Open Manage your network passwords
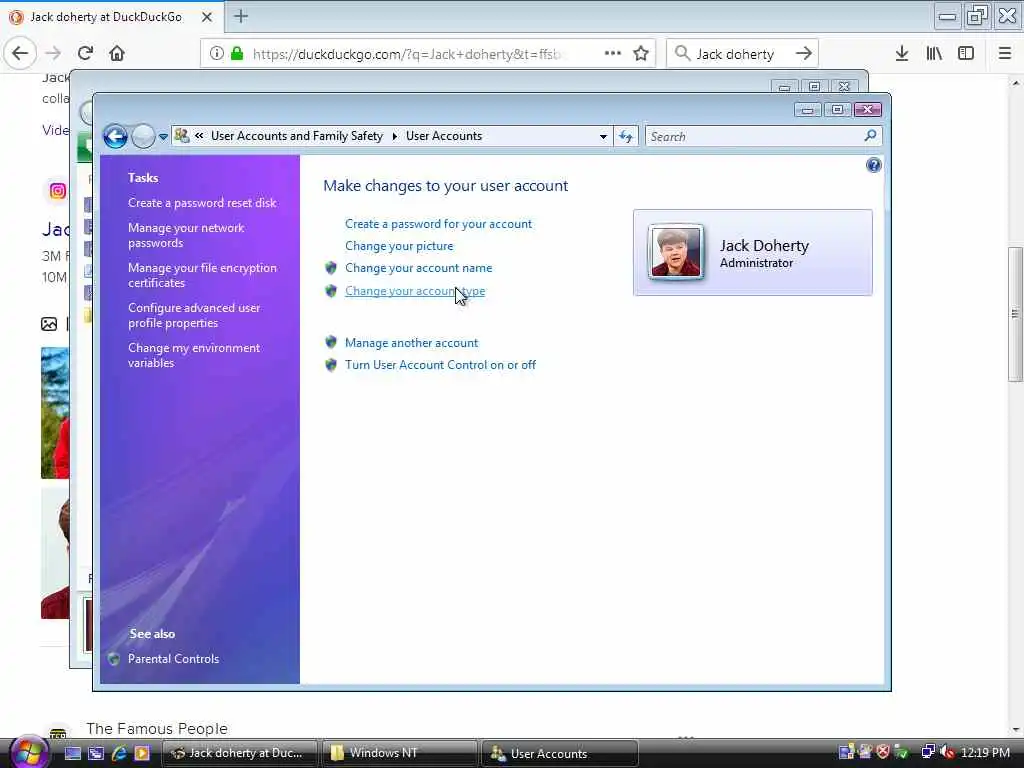The width and height of the screenshot is (1024, 768). pyautogui.click(x=186, y=235)
